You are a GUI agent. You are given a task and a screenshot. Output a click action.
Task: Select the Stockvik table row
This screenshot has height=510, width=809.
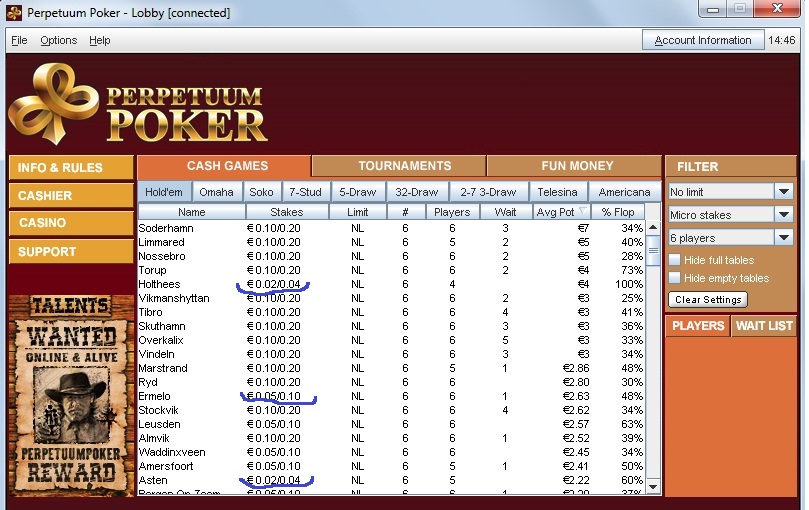click(x=391, y=410)
